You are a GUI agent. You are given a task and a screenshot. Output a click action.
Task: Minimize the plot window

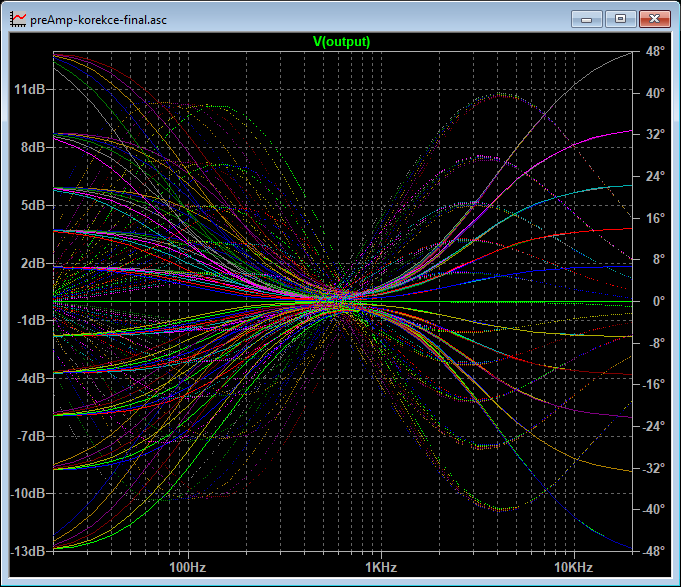[x=586, y=19]
